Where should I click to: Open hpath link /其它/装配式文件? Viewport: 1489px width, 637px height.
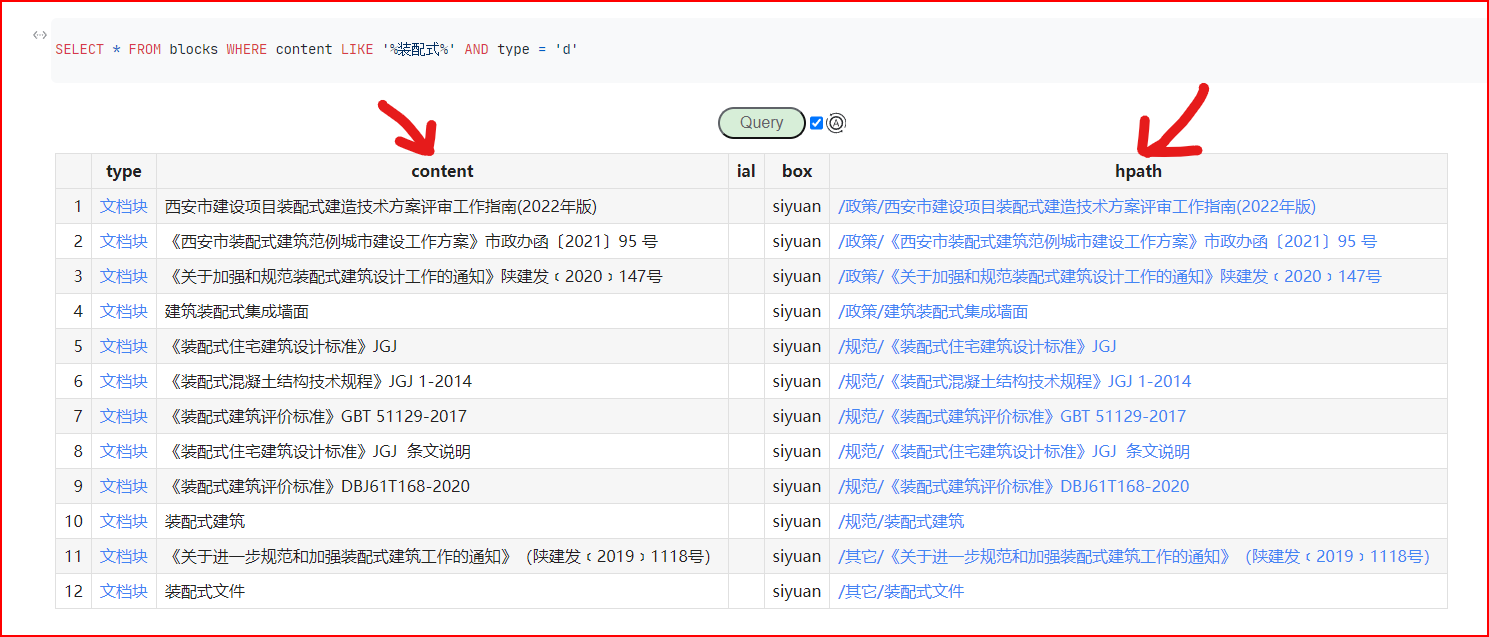click(x=901, y=591)
